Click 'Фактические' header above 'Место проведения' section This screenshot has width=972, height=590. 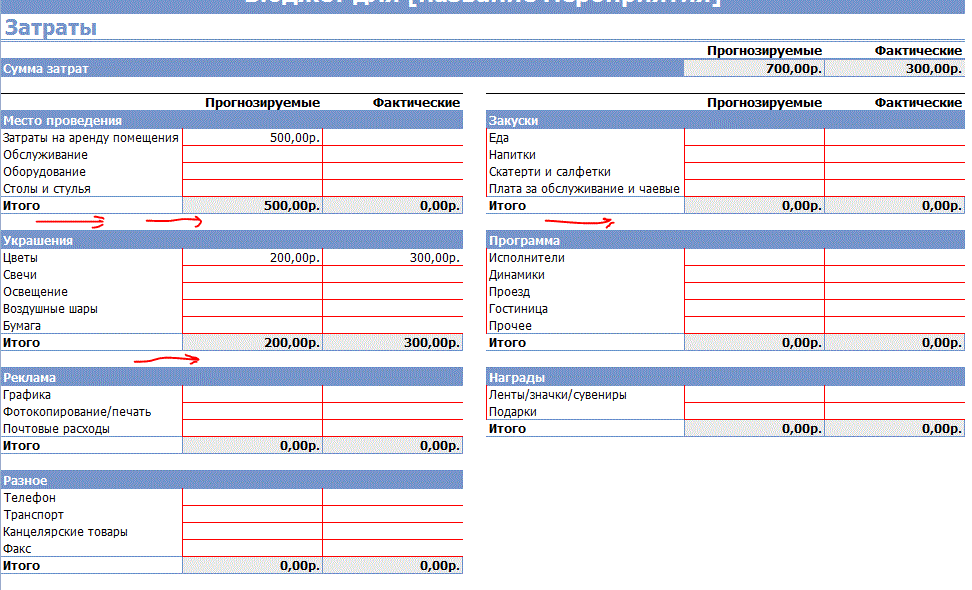click(x=416, y=103)
